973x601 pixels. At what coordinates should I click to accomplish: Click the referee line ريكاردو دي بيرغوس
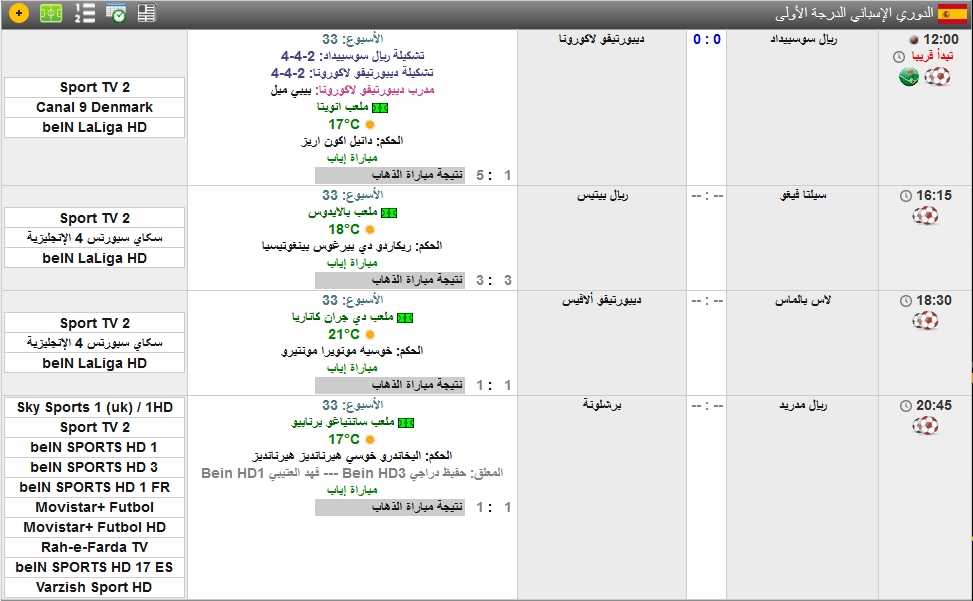(352, 246)
